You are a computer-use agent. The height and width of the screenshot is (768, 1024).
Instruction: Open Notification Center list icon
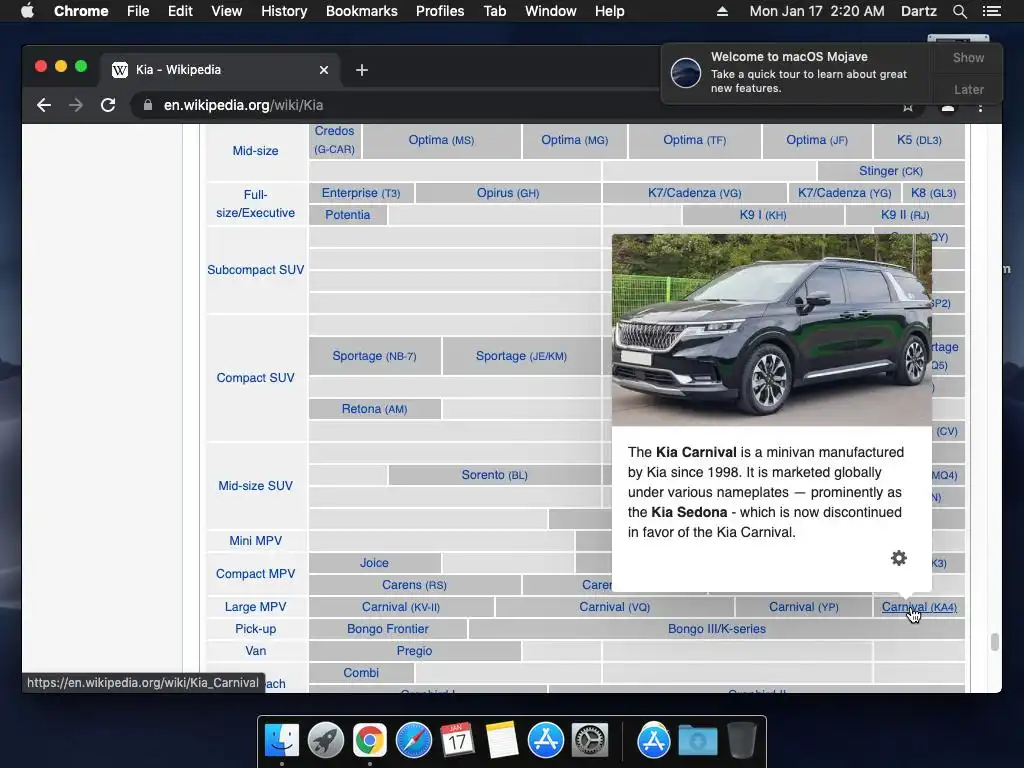(x=991, y=11)
